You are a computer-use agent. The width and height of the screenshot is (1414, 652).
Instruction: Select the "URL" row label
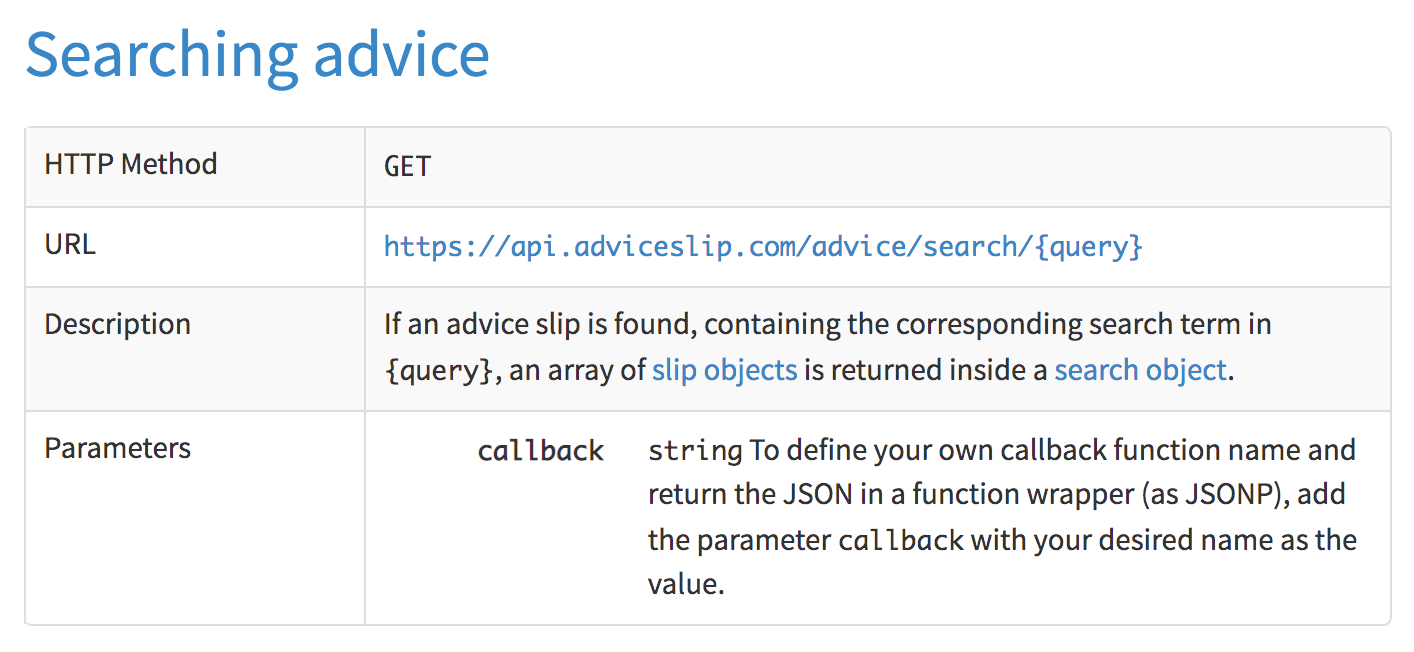pos(70,244)
